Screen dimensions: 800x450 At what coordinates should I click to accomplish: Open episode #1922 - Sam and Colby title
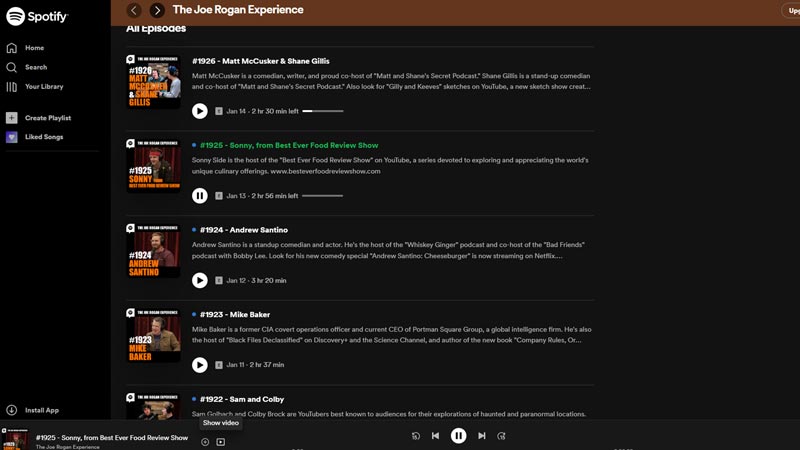[x=242, y=399]
